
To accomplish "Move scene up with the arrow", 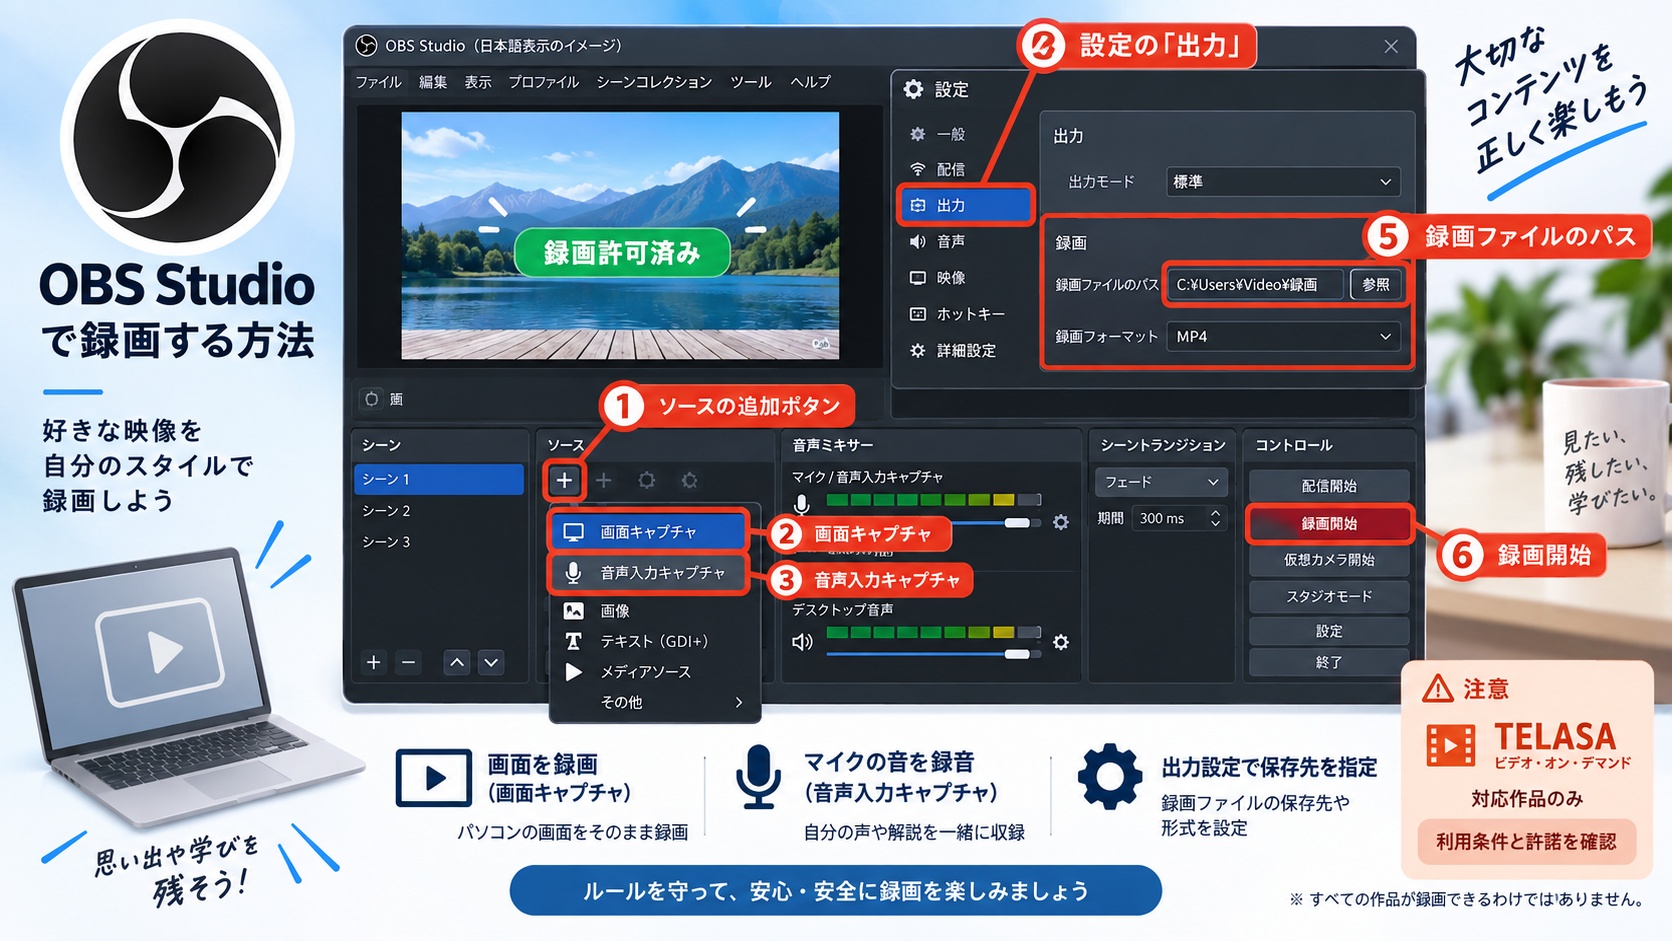I will click(x=457, y=662).
